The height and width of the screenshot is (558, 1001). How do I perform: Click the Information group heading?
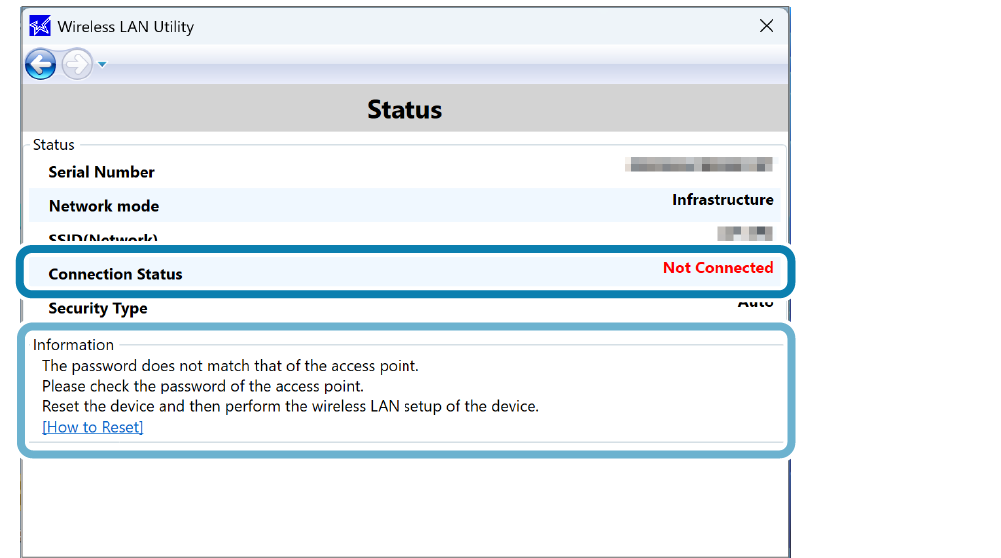(x=73, y=345)
